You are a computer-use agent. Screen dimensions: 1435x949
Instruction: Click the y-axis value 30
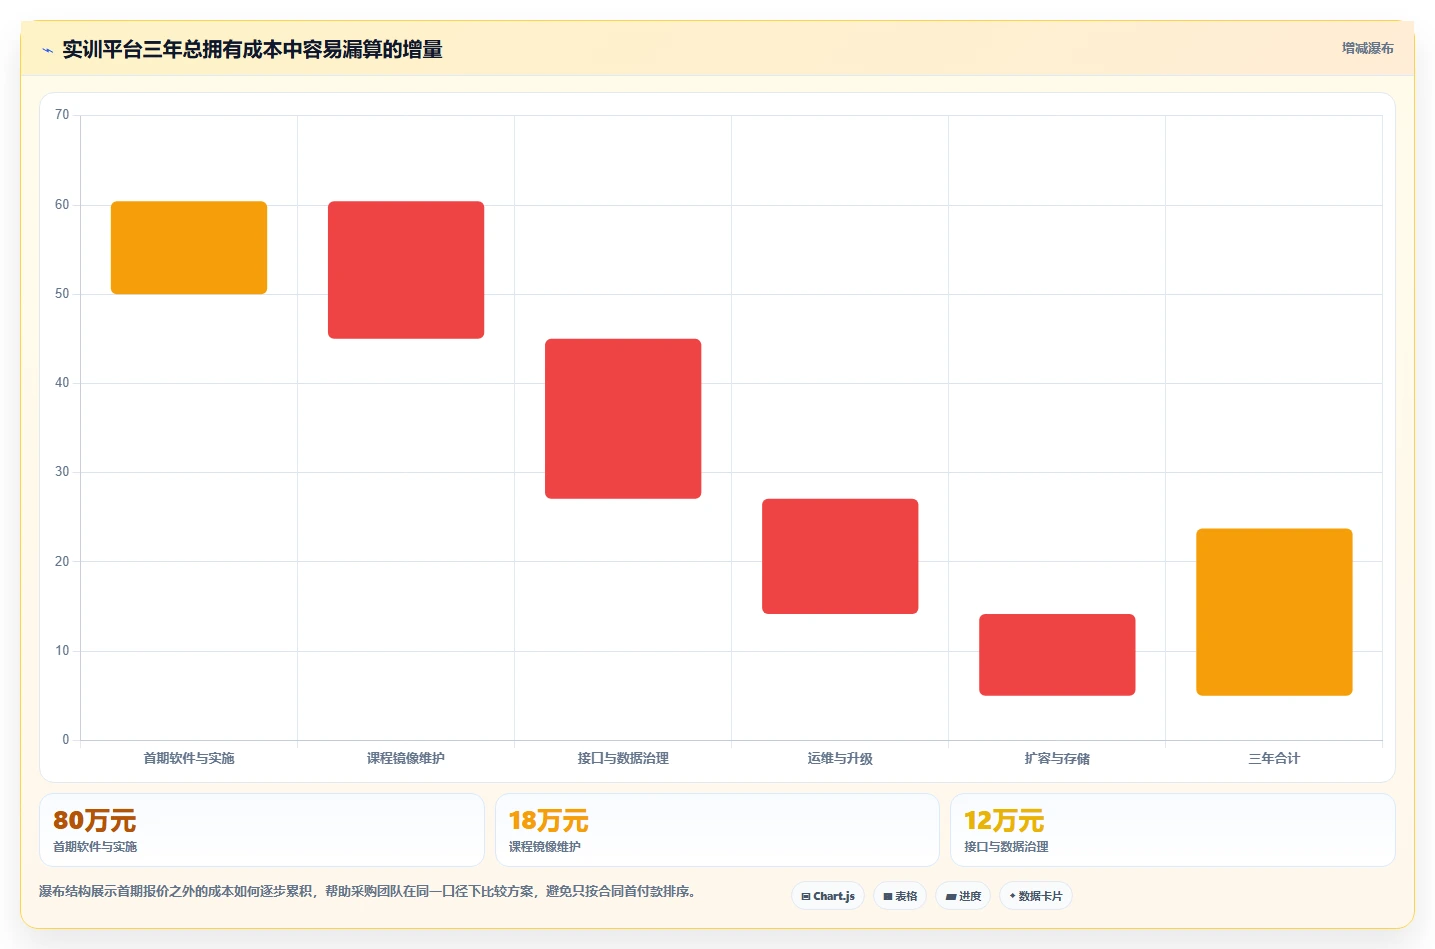62,472
